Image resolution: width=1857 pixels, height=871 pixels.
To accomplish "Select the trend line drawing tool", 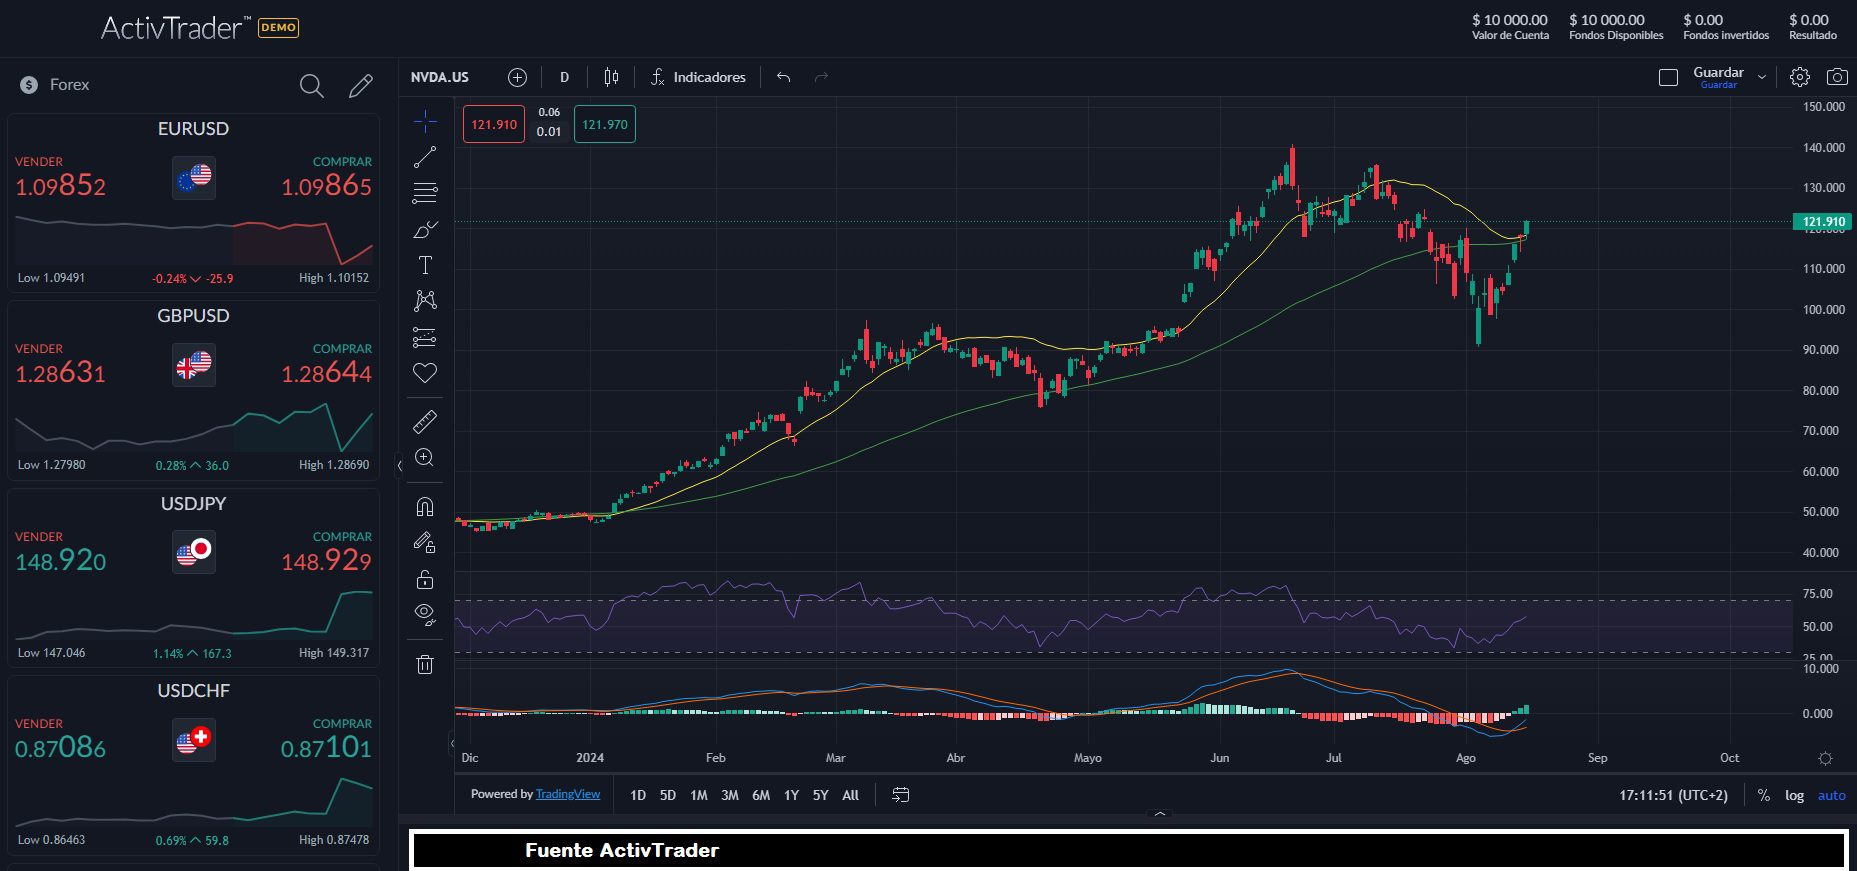I will [x=425, y=157].
